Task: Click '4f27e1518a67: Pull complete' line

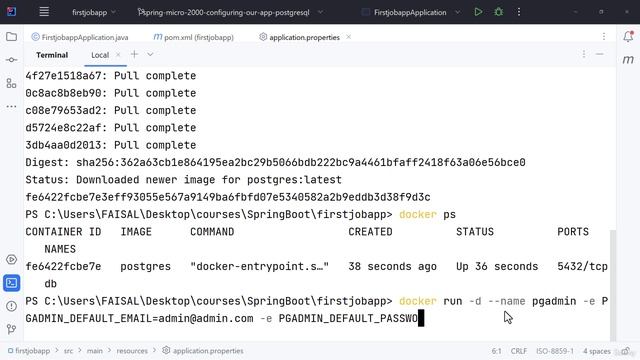Action: coord(111,76)
